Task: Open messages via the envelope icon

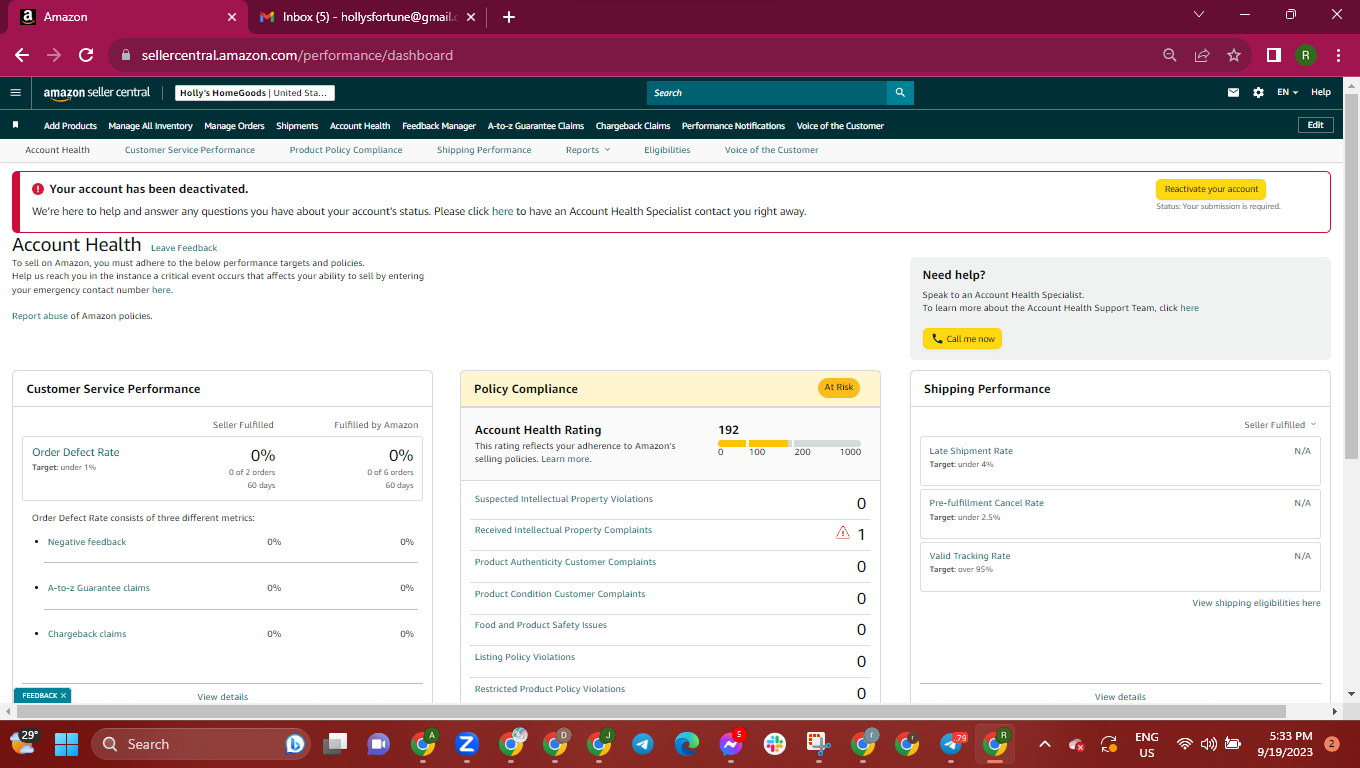Action: (1233, 92)
